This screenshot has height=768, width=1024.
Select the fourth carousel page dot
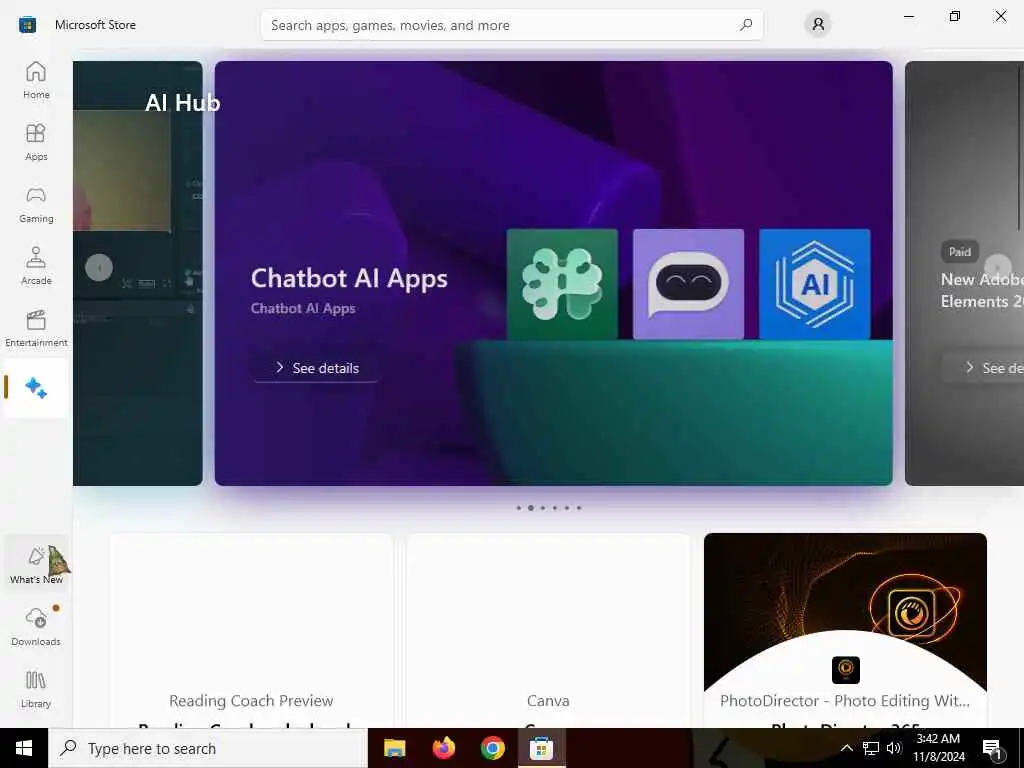coord(554,507)
